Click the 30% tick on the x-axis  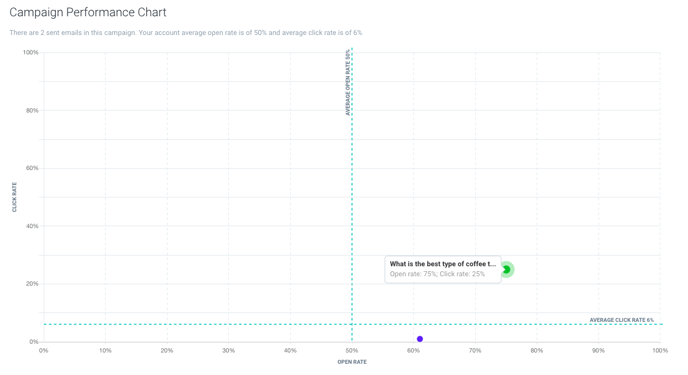pyautogui.click(x=229, y=350)
